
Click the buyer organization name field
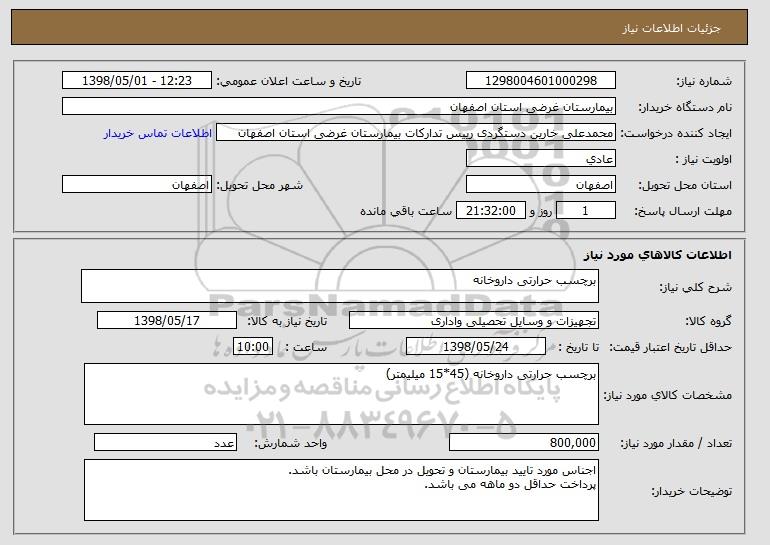click(339, 107)
